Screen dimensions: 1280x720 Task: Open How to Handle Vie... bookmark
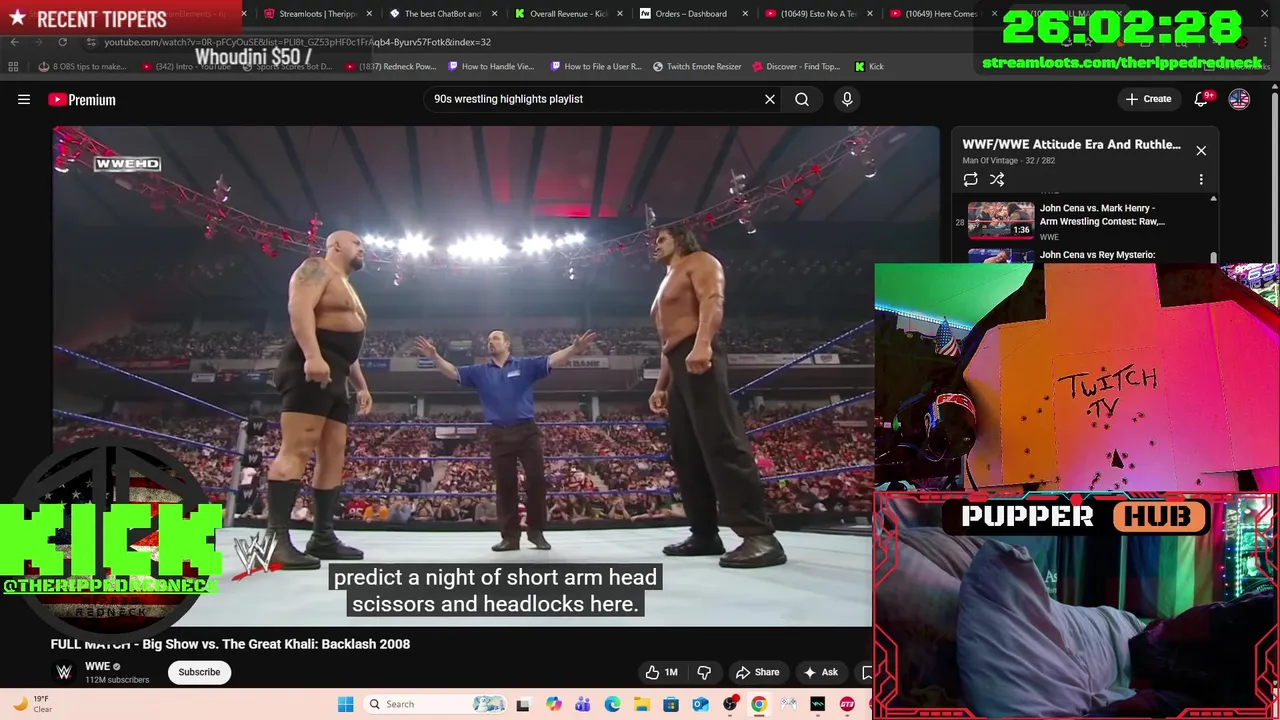point(491,67)
